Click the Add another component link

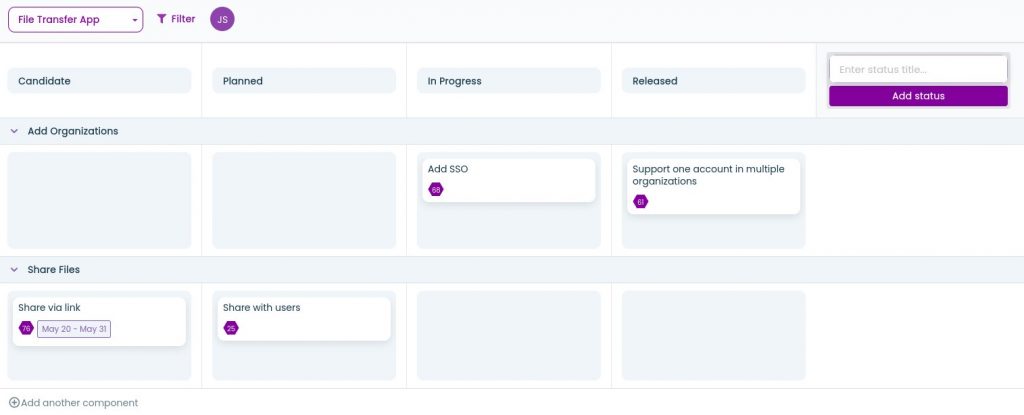pos(79,403)
